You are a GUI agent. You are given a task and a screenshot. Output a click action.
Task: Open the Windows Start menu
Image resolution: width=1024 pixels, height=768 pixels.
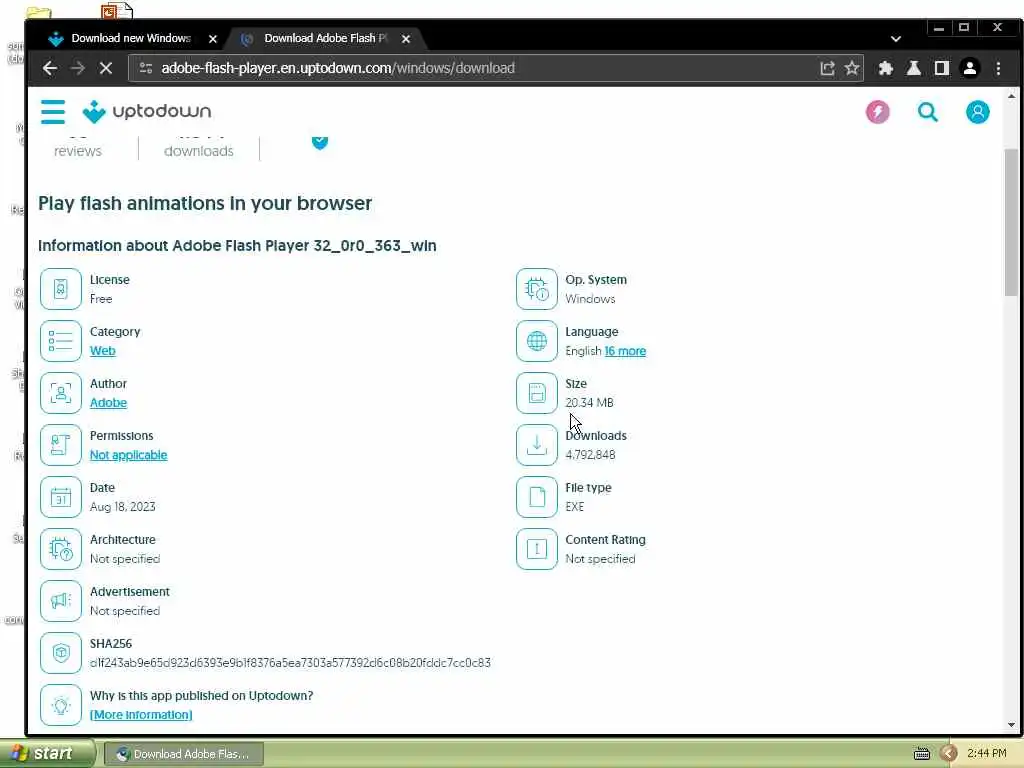47,754
